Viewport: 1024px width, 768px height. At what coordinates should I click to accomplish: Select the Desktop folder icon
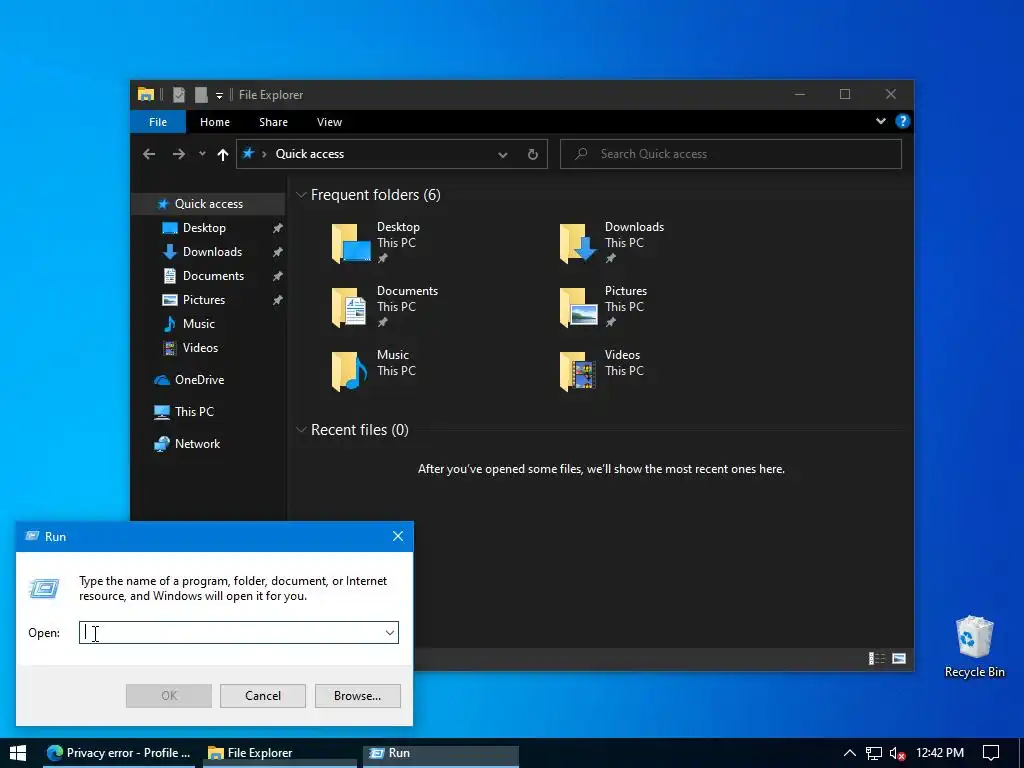pyautogui.click(x=351, y=243)
